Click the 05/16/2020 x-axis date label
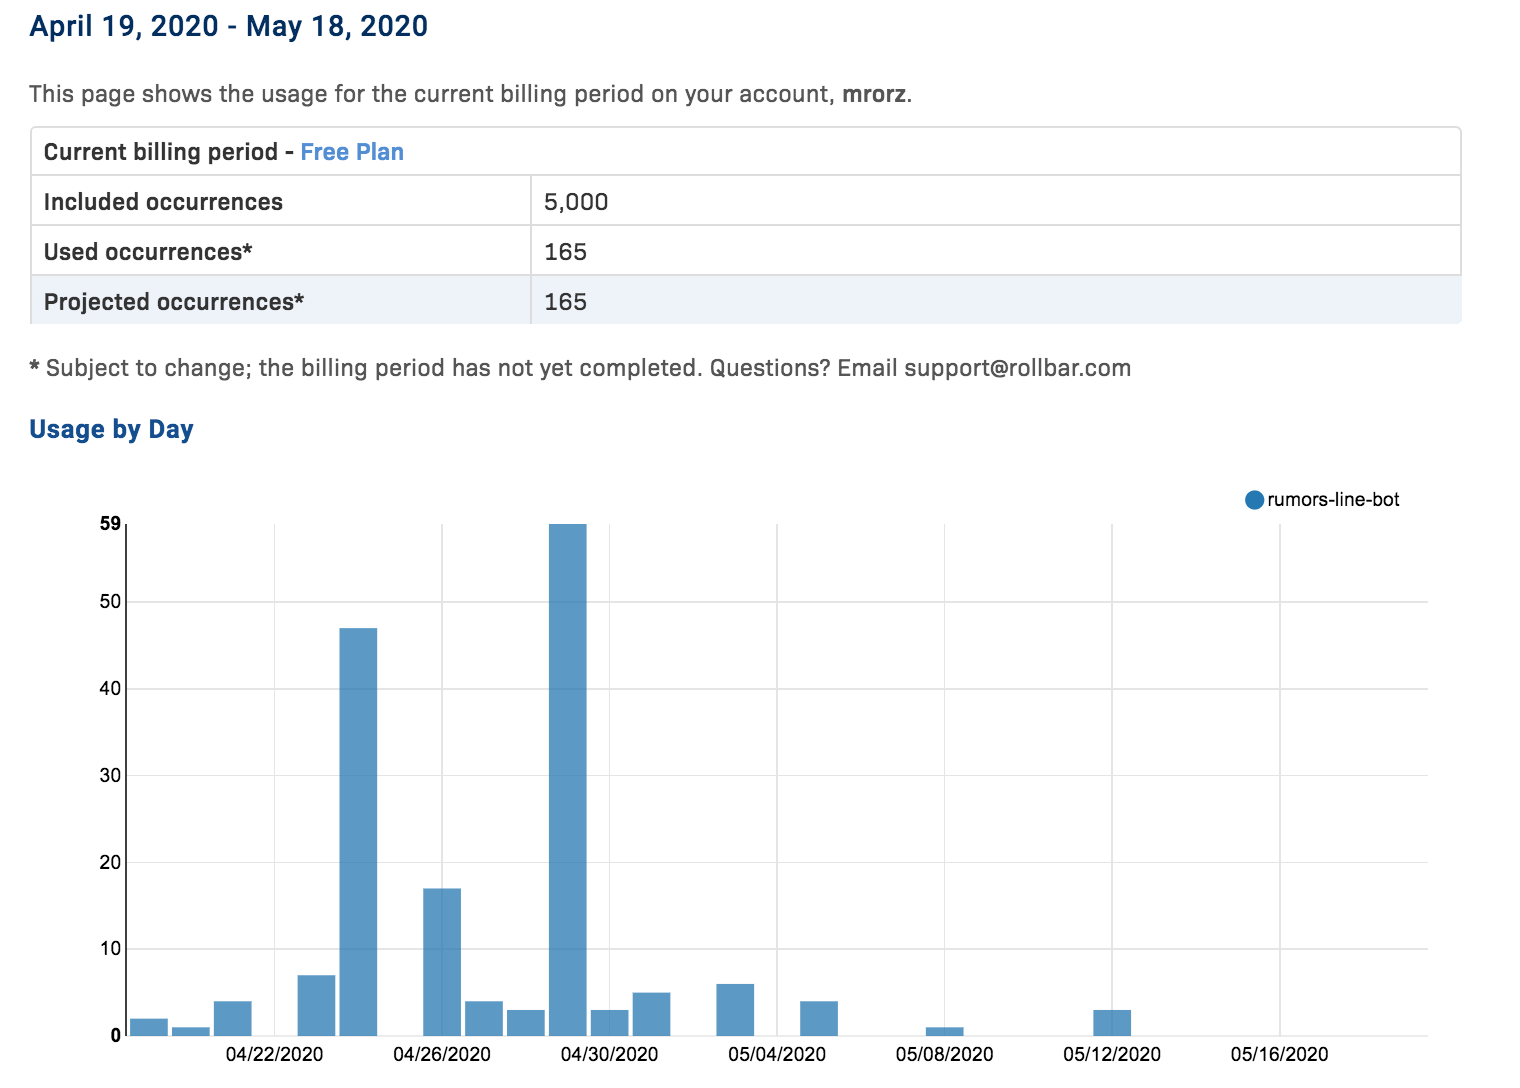Image resolution: width=1520 pixels, height=1088 pixels. pos(1279,1054)
